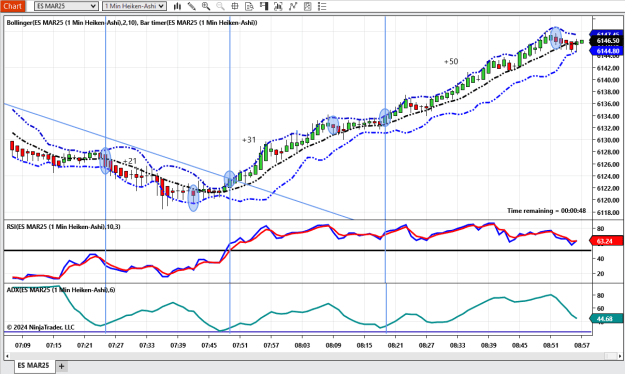Click the Chart Trader icon
This screenshot has height=374, width=625.
264,6
